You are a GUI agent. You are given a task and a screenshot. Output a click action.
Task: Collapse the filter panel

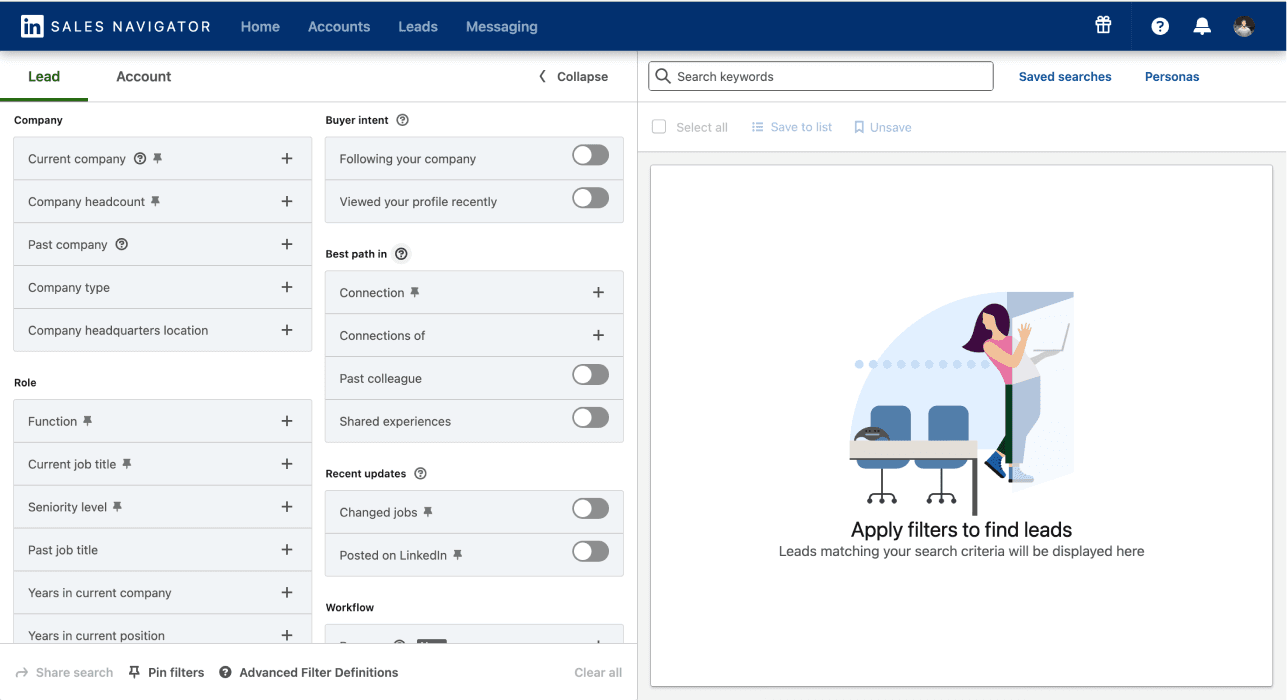[x=571, y=76]
